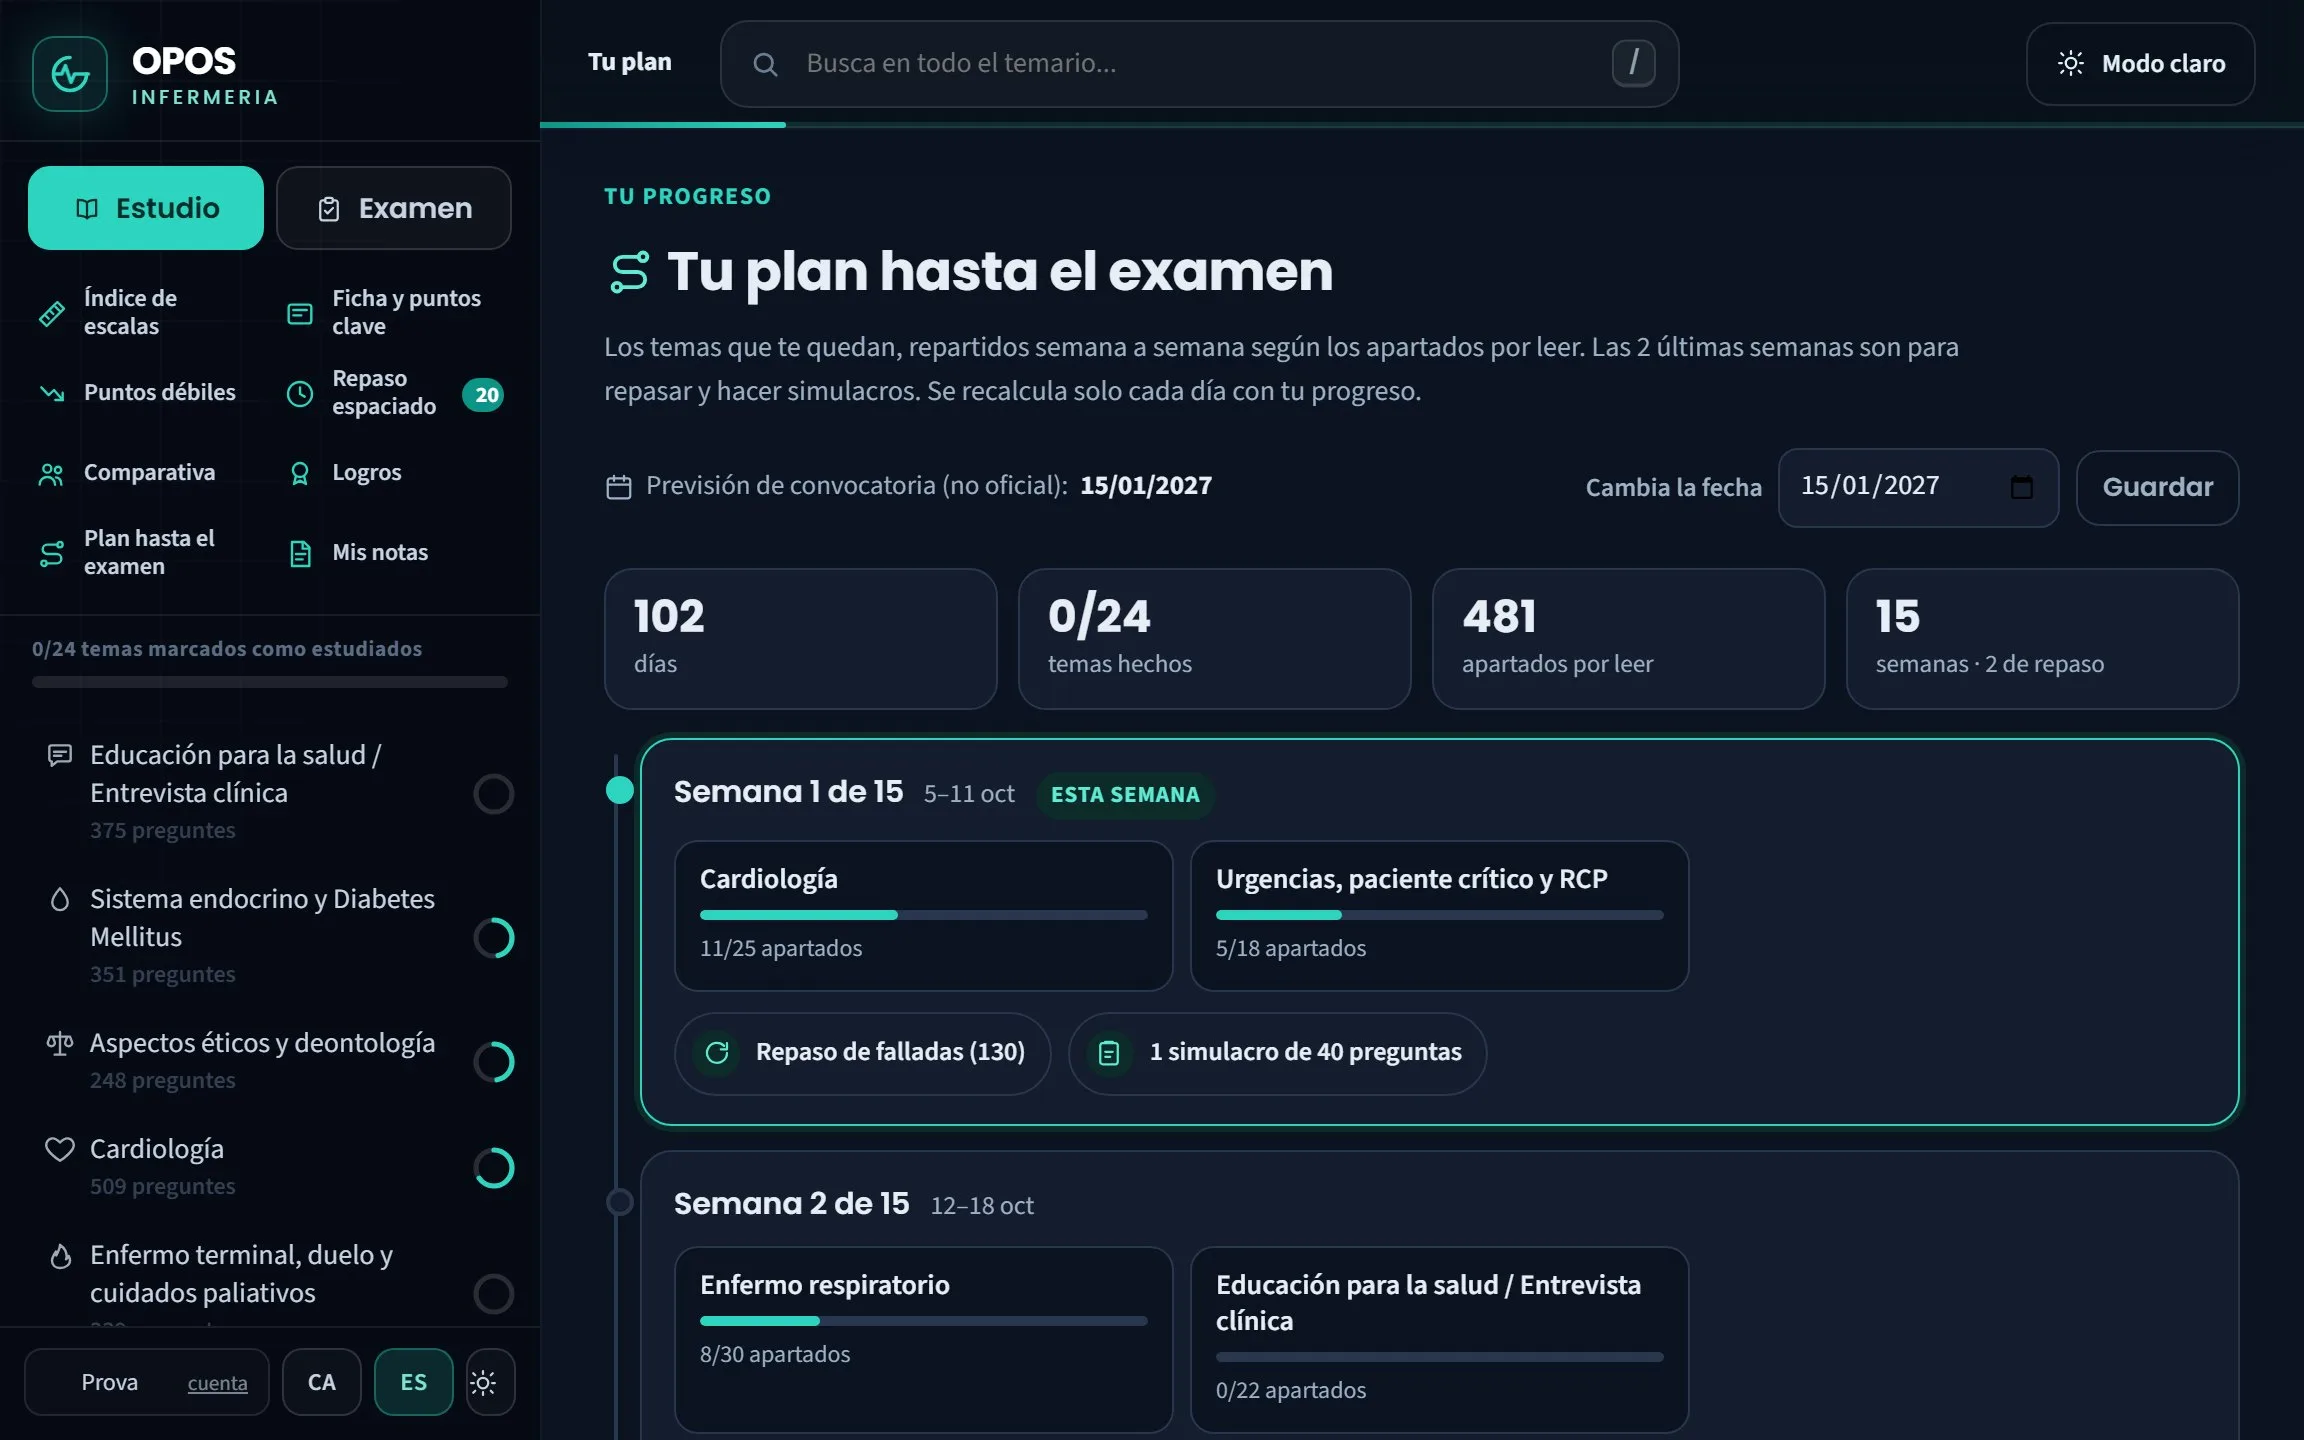Open Mis notas document icon
This screenshot has height=1440, width=2304.
tap(300, 553)
